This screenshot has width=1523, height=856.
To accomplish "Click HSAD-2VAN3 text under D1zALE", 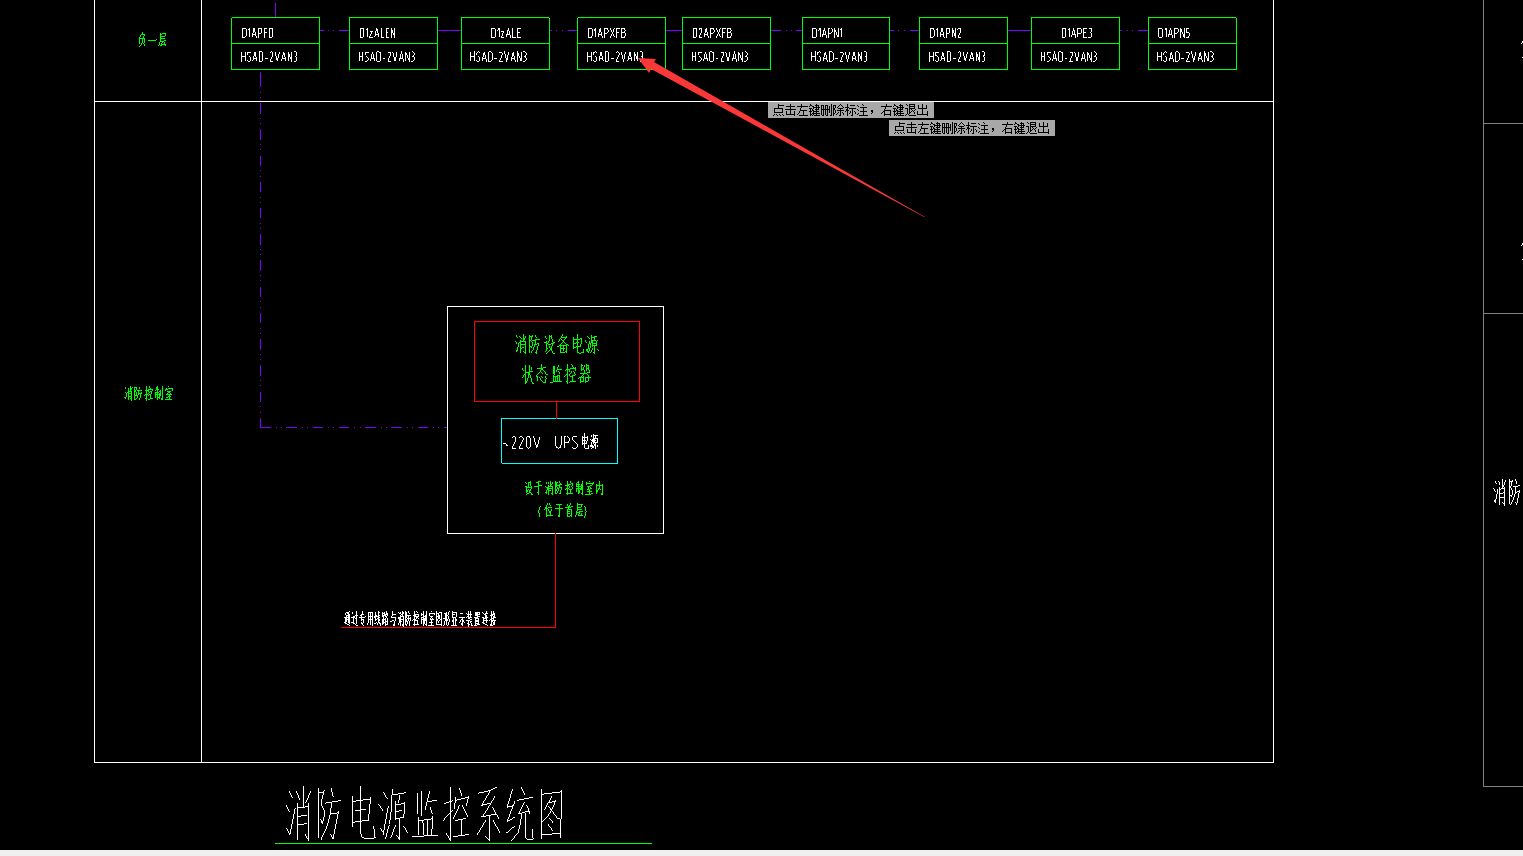I will (x=498, y=57).
